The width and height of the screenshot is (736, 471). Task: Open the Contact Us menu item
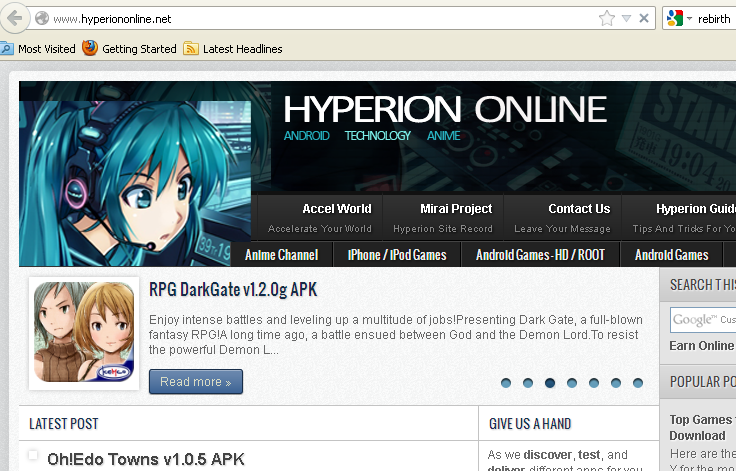click(x=562, y=217)
